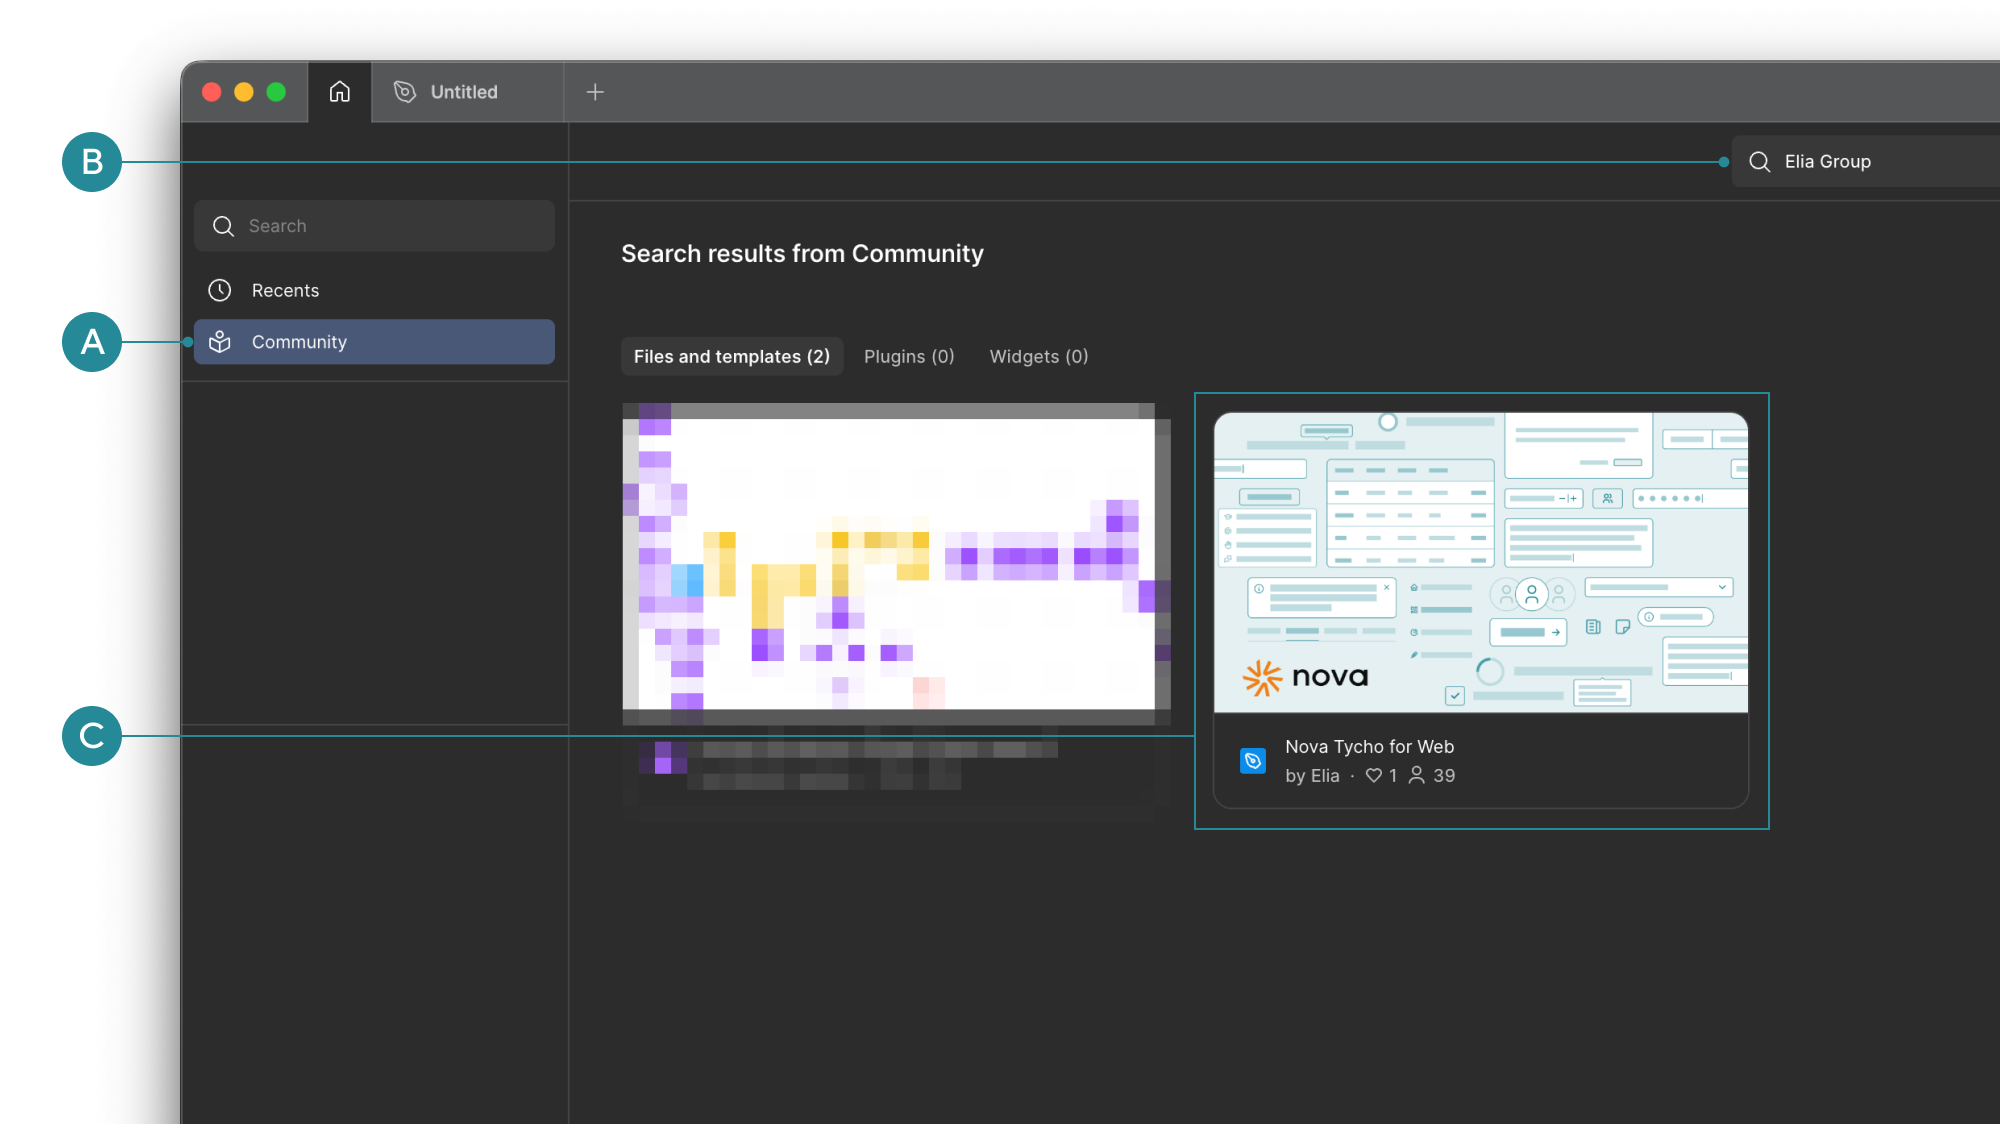Click the Elia Group community search field

[x=1880, y=162]
